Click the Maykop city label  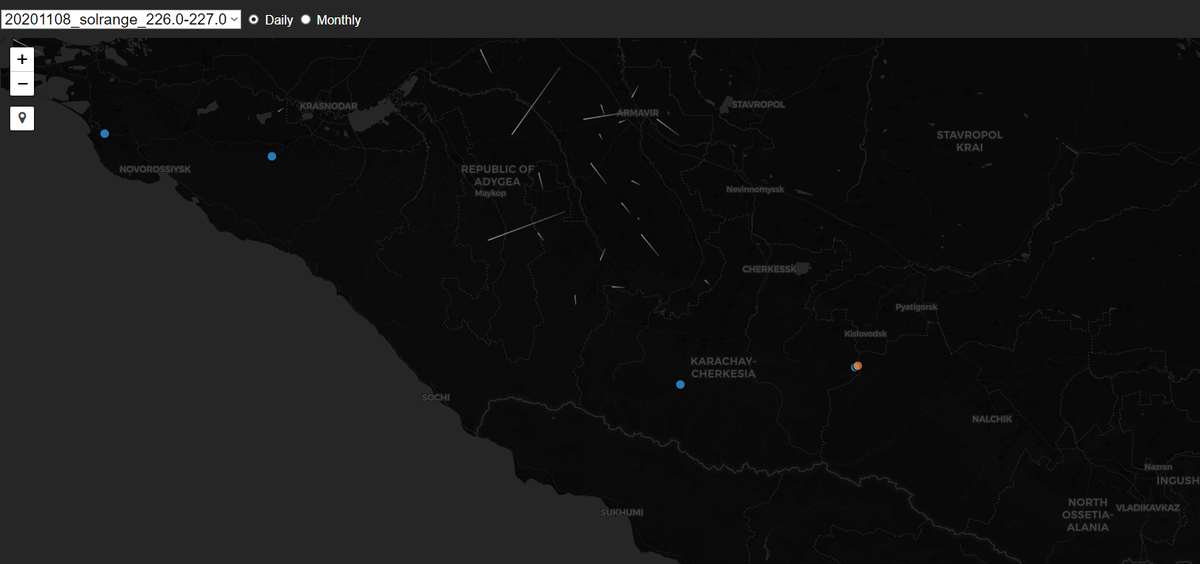(491, 193)
